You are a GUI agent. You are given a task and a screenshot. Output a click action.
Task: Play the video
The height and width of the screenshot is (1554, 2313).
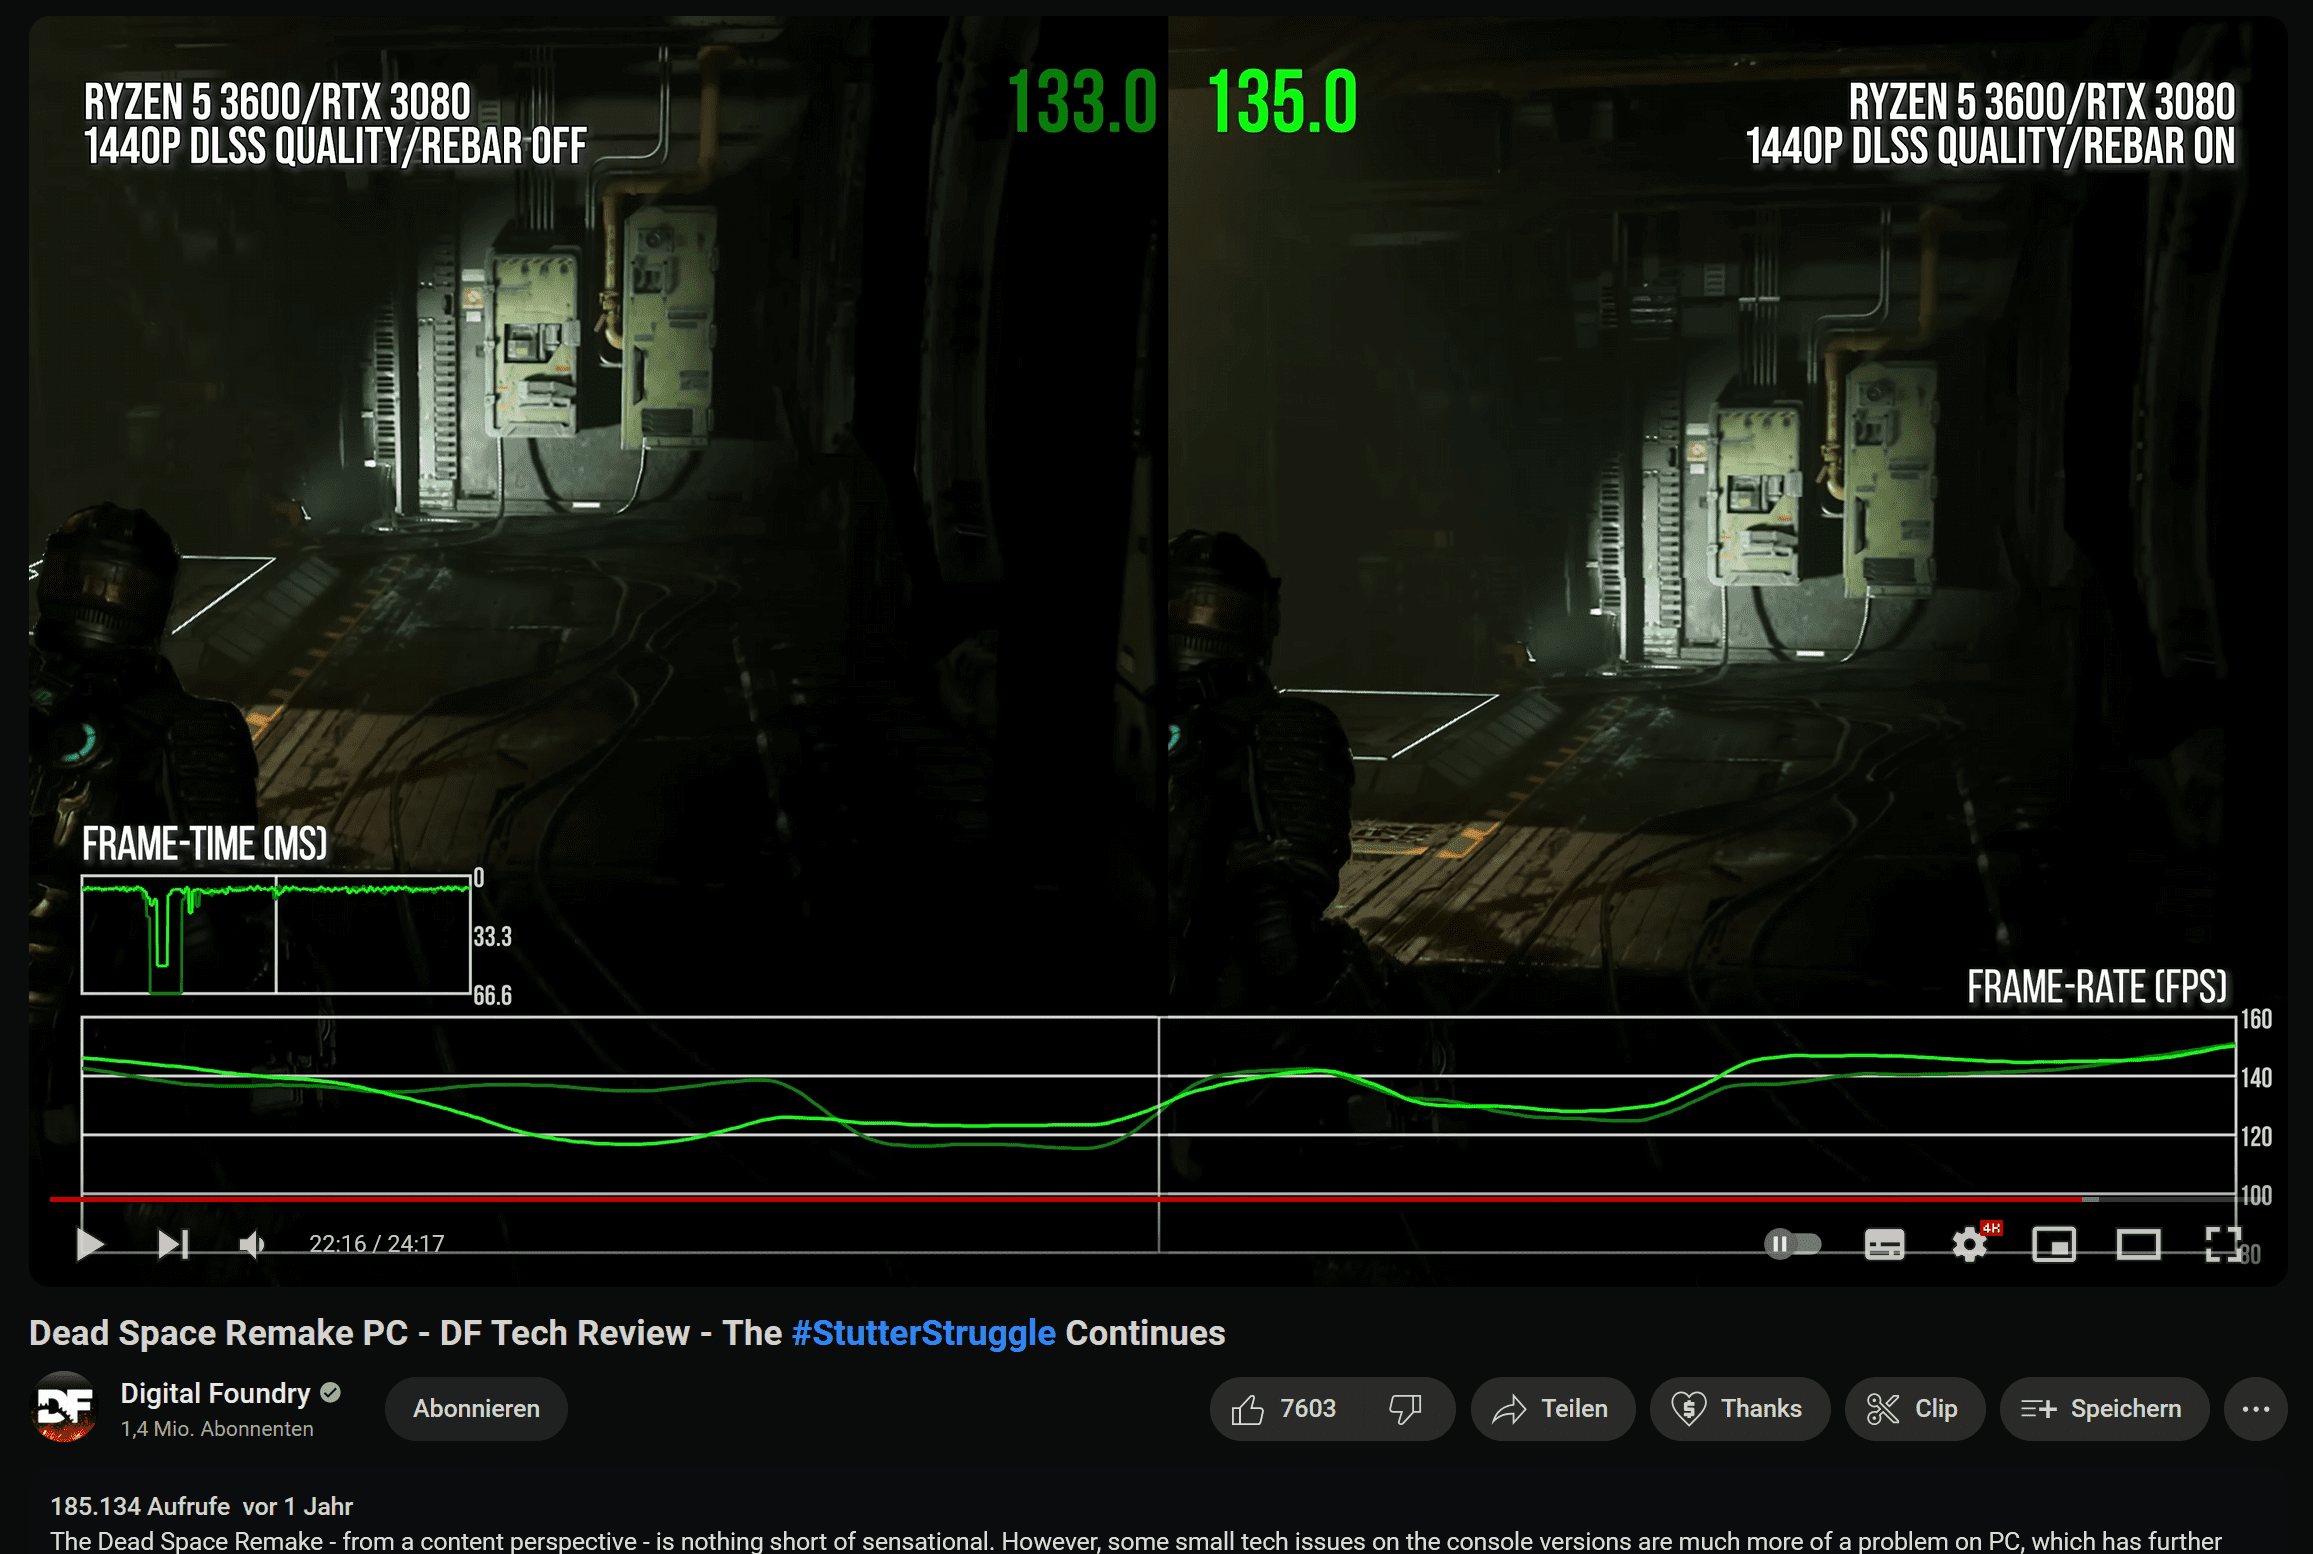tap(90, 1244)
